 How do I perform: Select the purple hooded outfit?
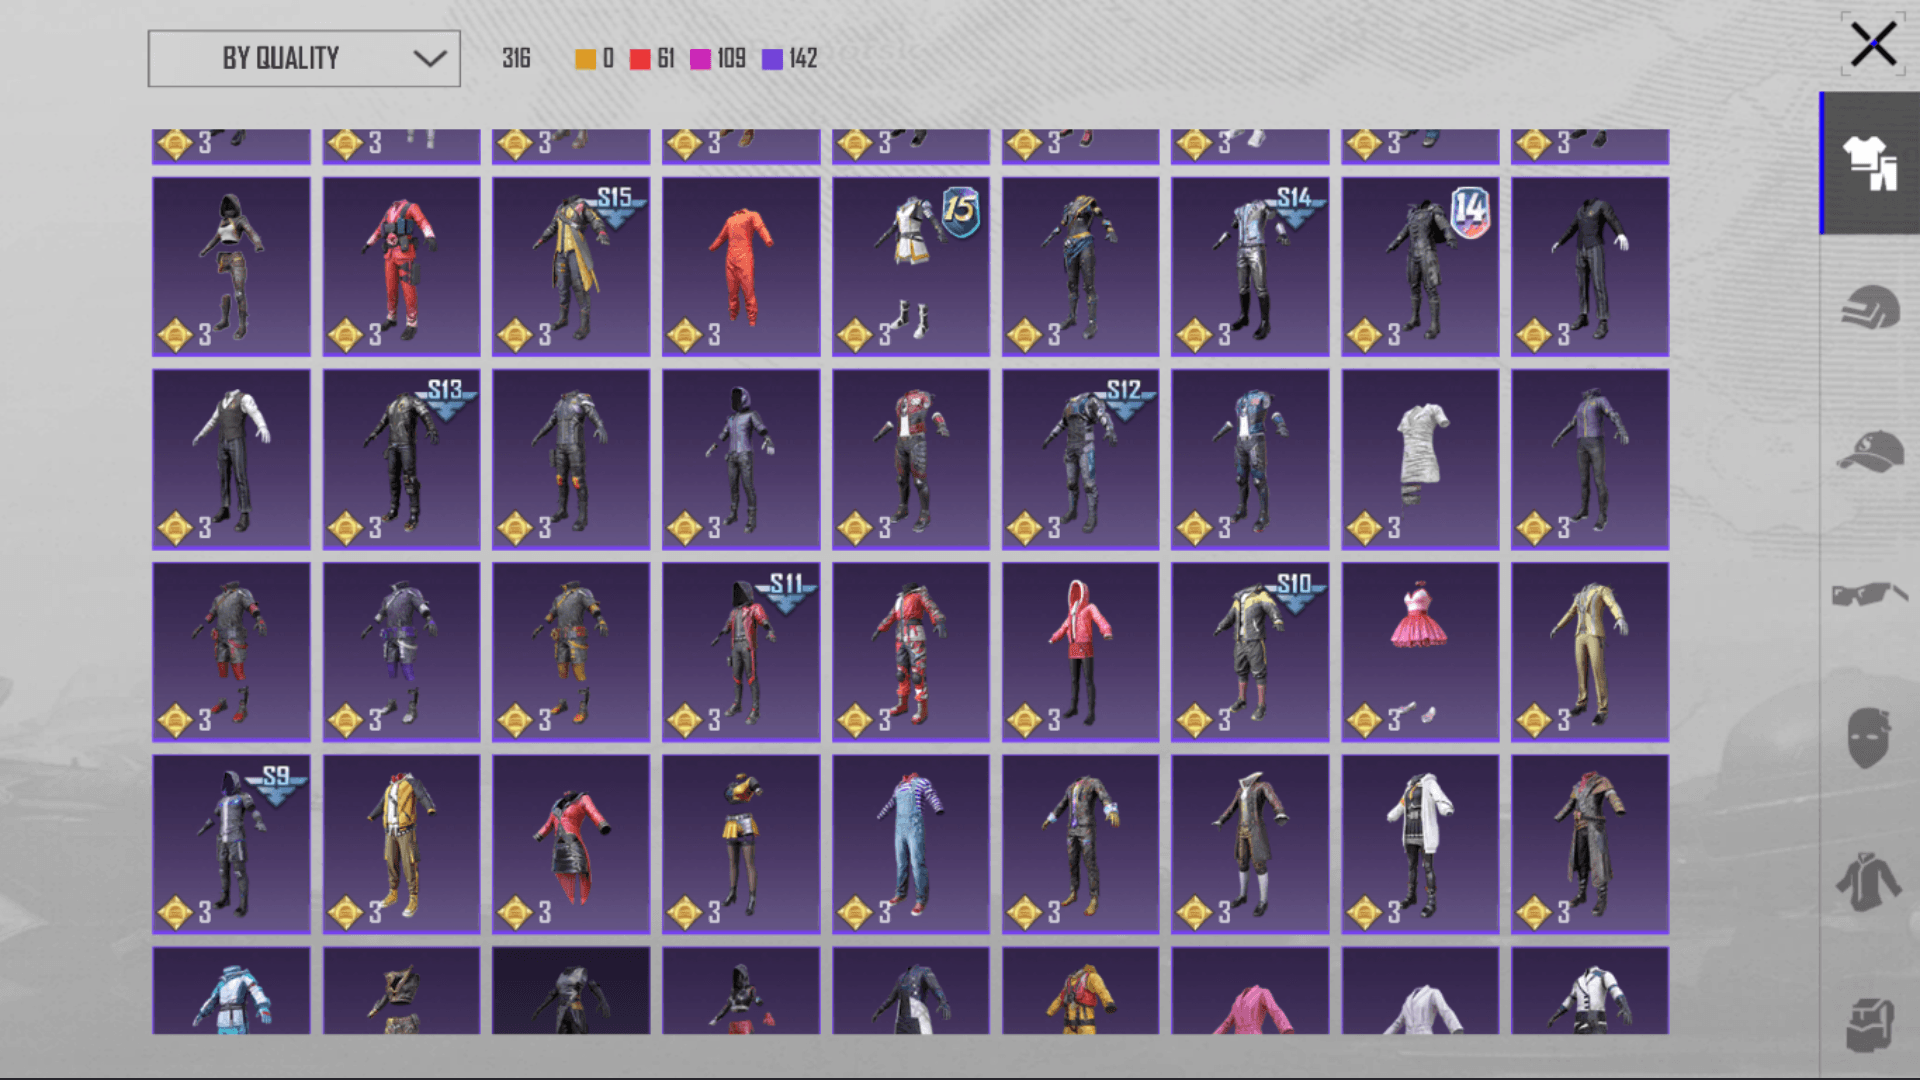coord(741,459)
